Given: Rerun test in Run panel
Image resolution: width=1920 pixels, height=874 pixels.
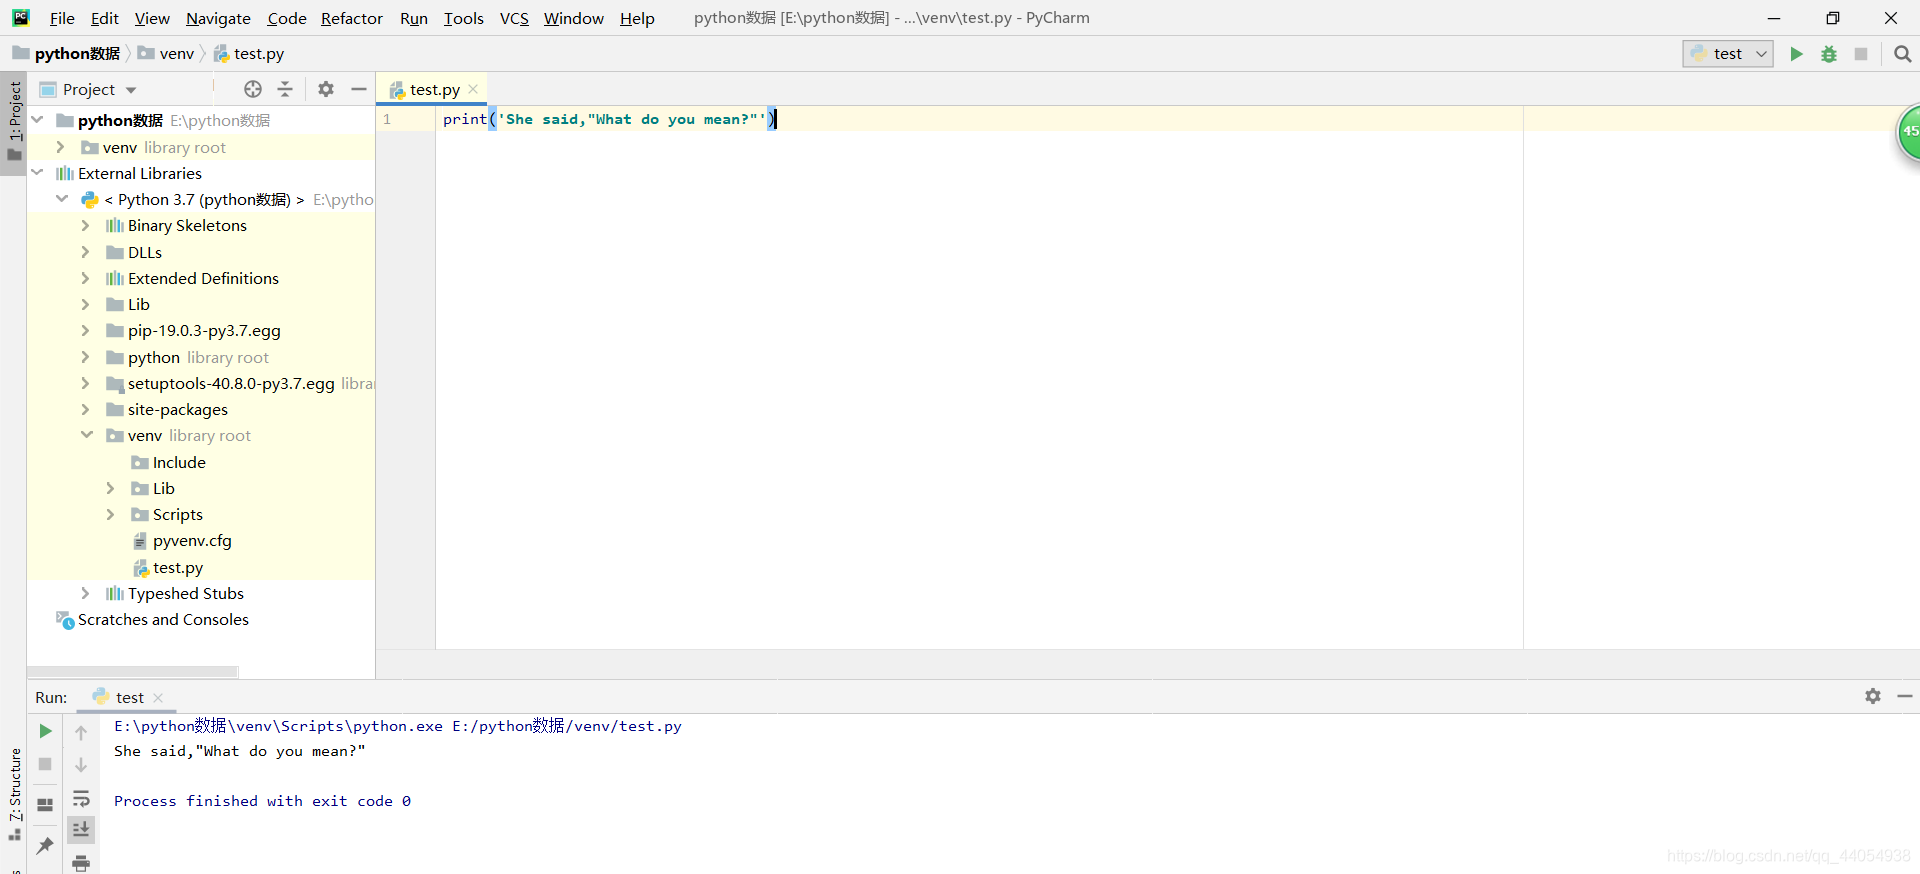Looking at the screenshot, I should 45,731.
